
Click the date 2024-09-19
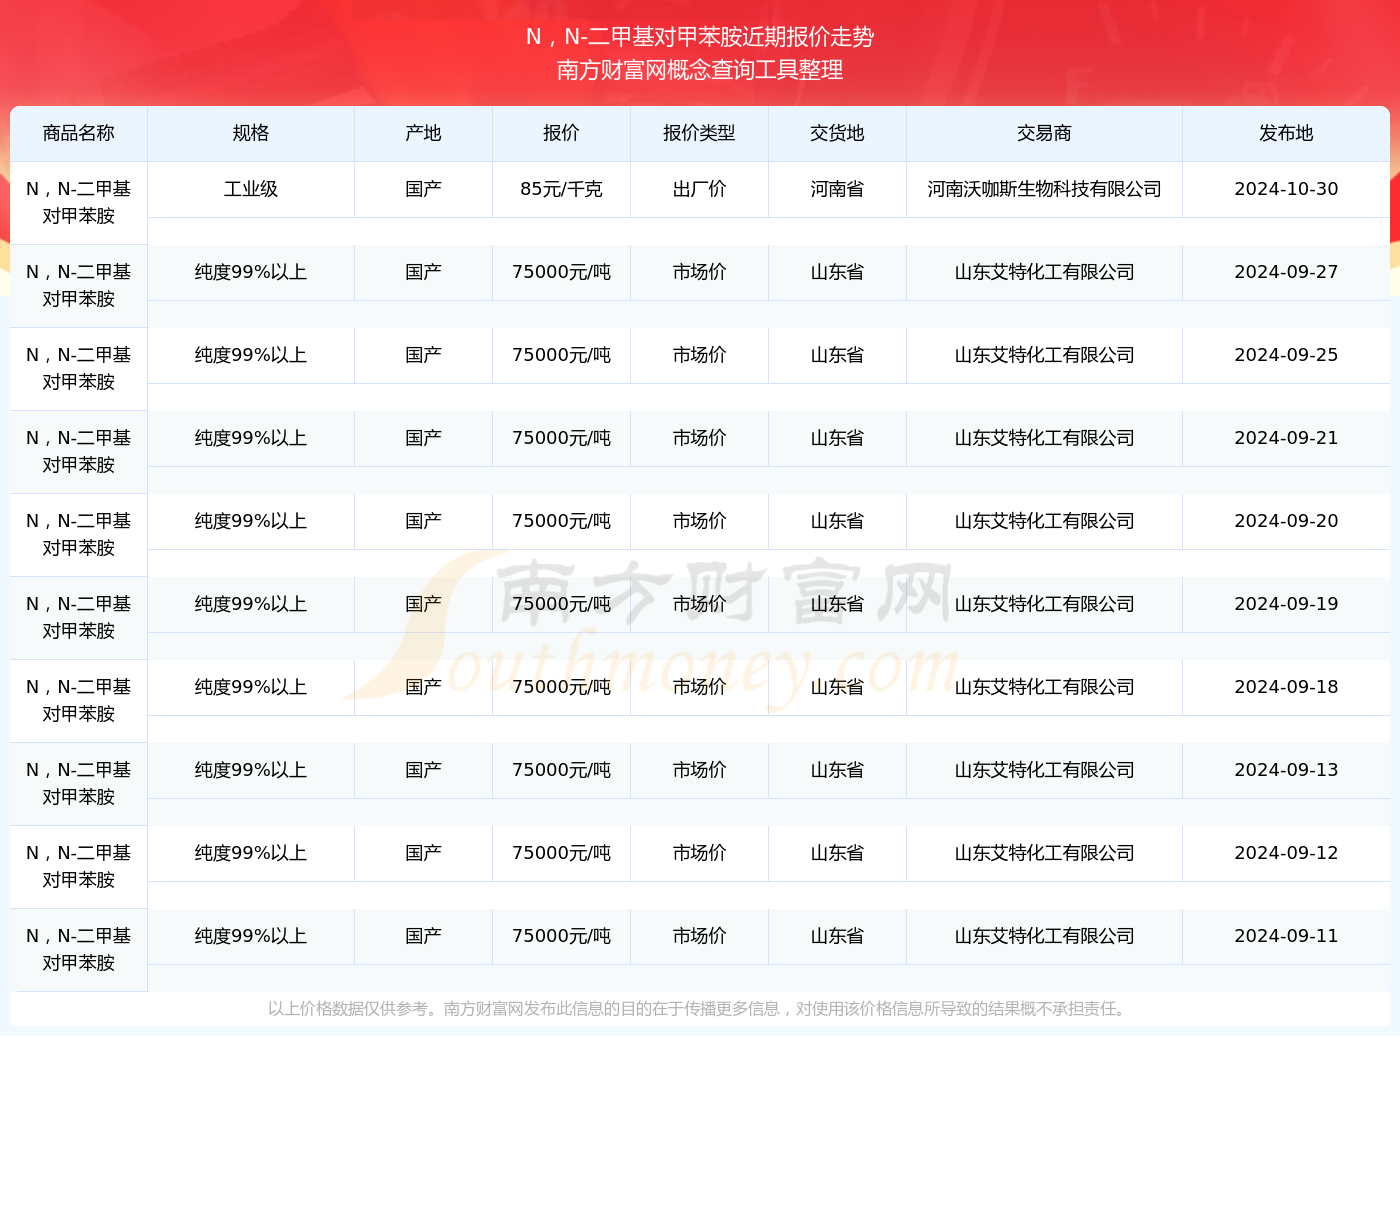click(x=1286, y=604)
